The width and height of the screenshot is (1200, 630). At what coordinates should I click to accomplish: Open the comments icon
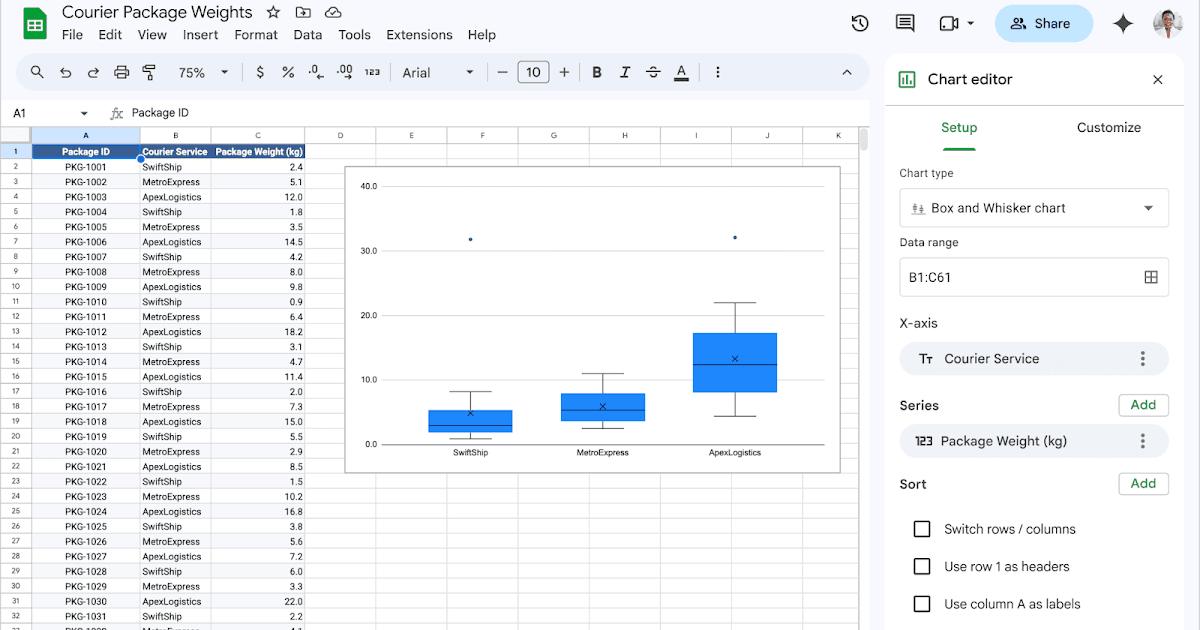pos(905,23)
